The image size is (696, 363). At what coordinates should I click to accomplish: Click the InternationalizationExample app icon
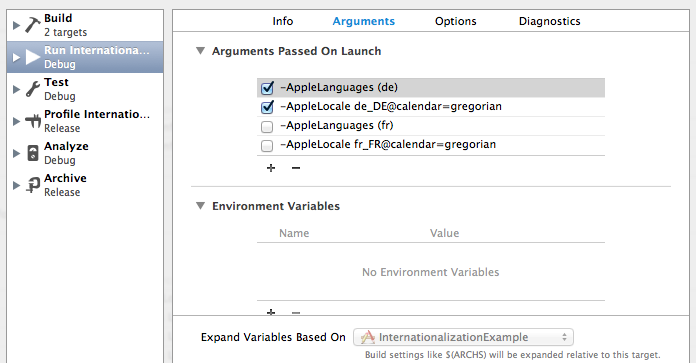click(368, 337)
